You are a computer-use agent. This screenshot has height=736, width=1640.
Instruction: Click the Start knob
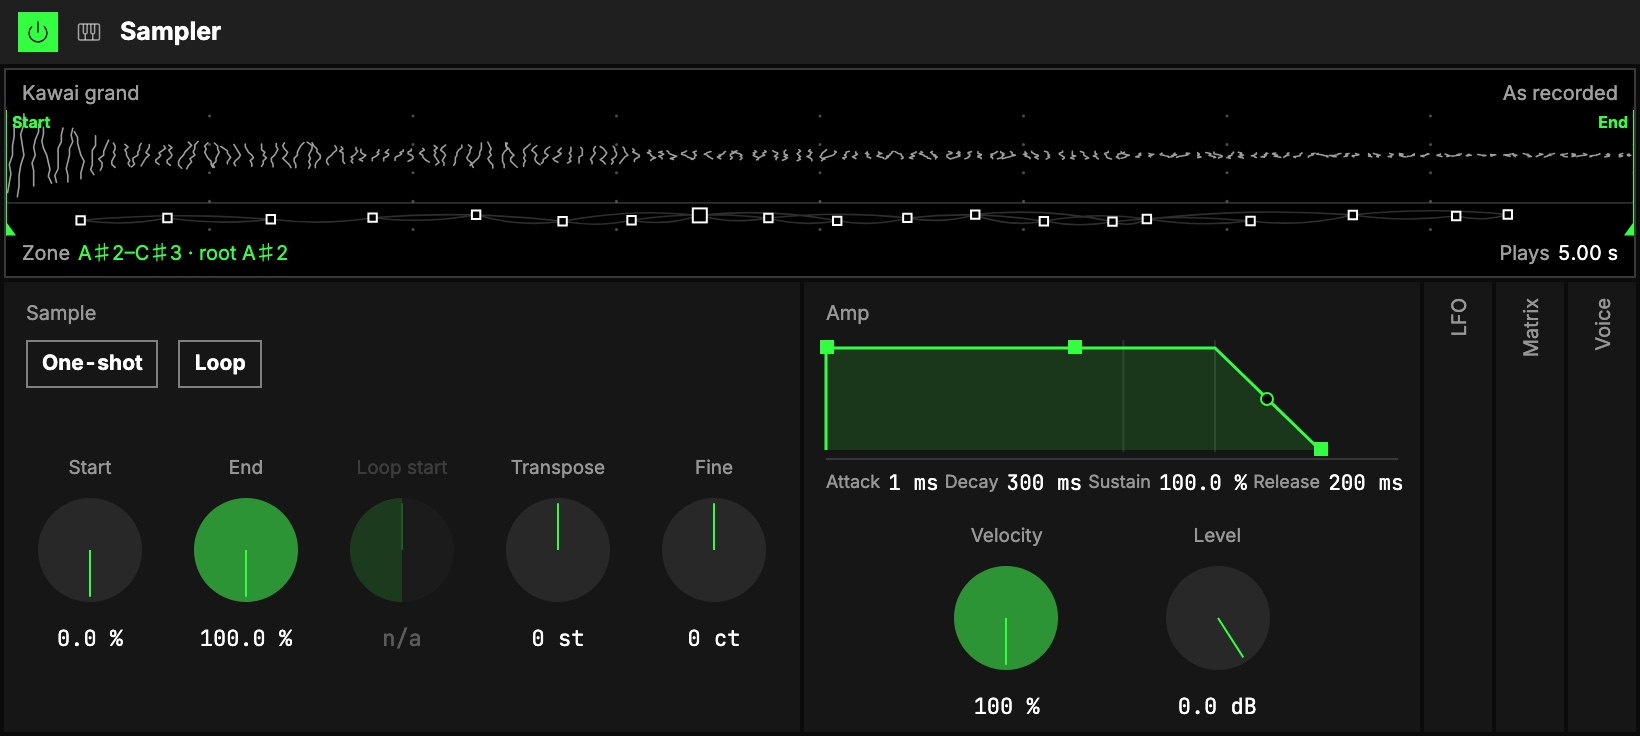click(x=90, y=550)
